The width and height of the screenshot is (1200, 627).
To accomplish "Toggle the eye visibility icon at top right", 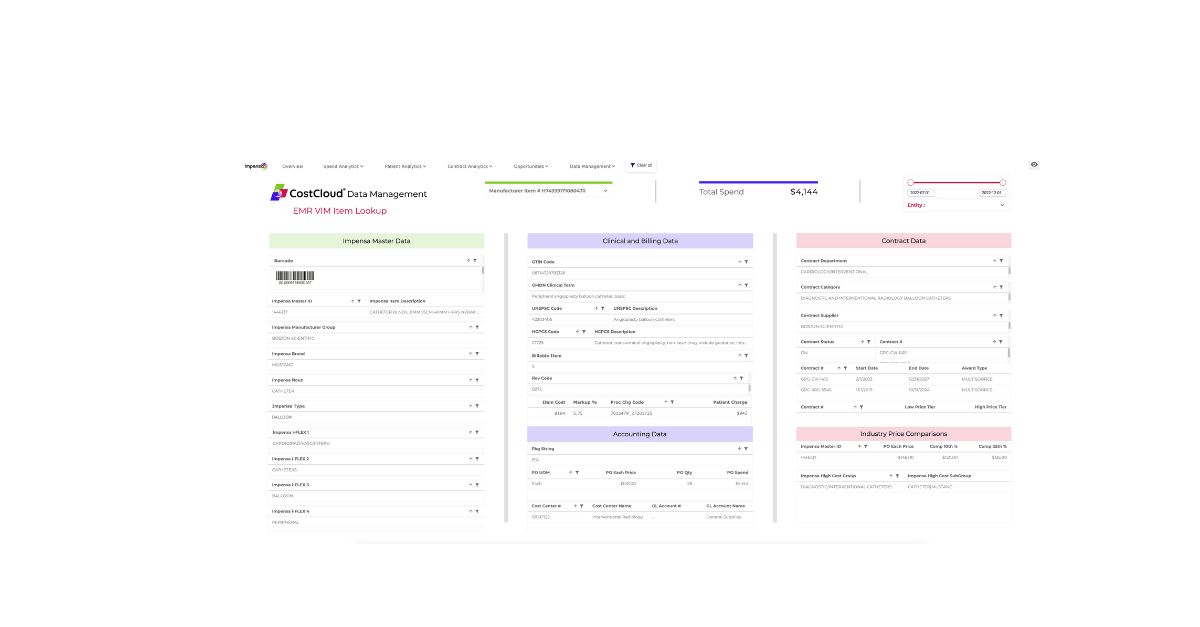I will (1034, 165).
